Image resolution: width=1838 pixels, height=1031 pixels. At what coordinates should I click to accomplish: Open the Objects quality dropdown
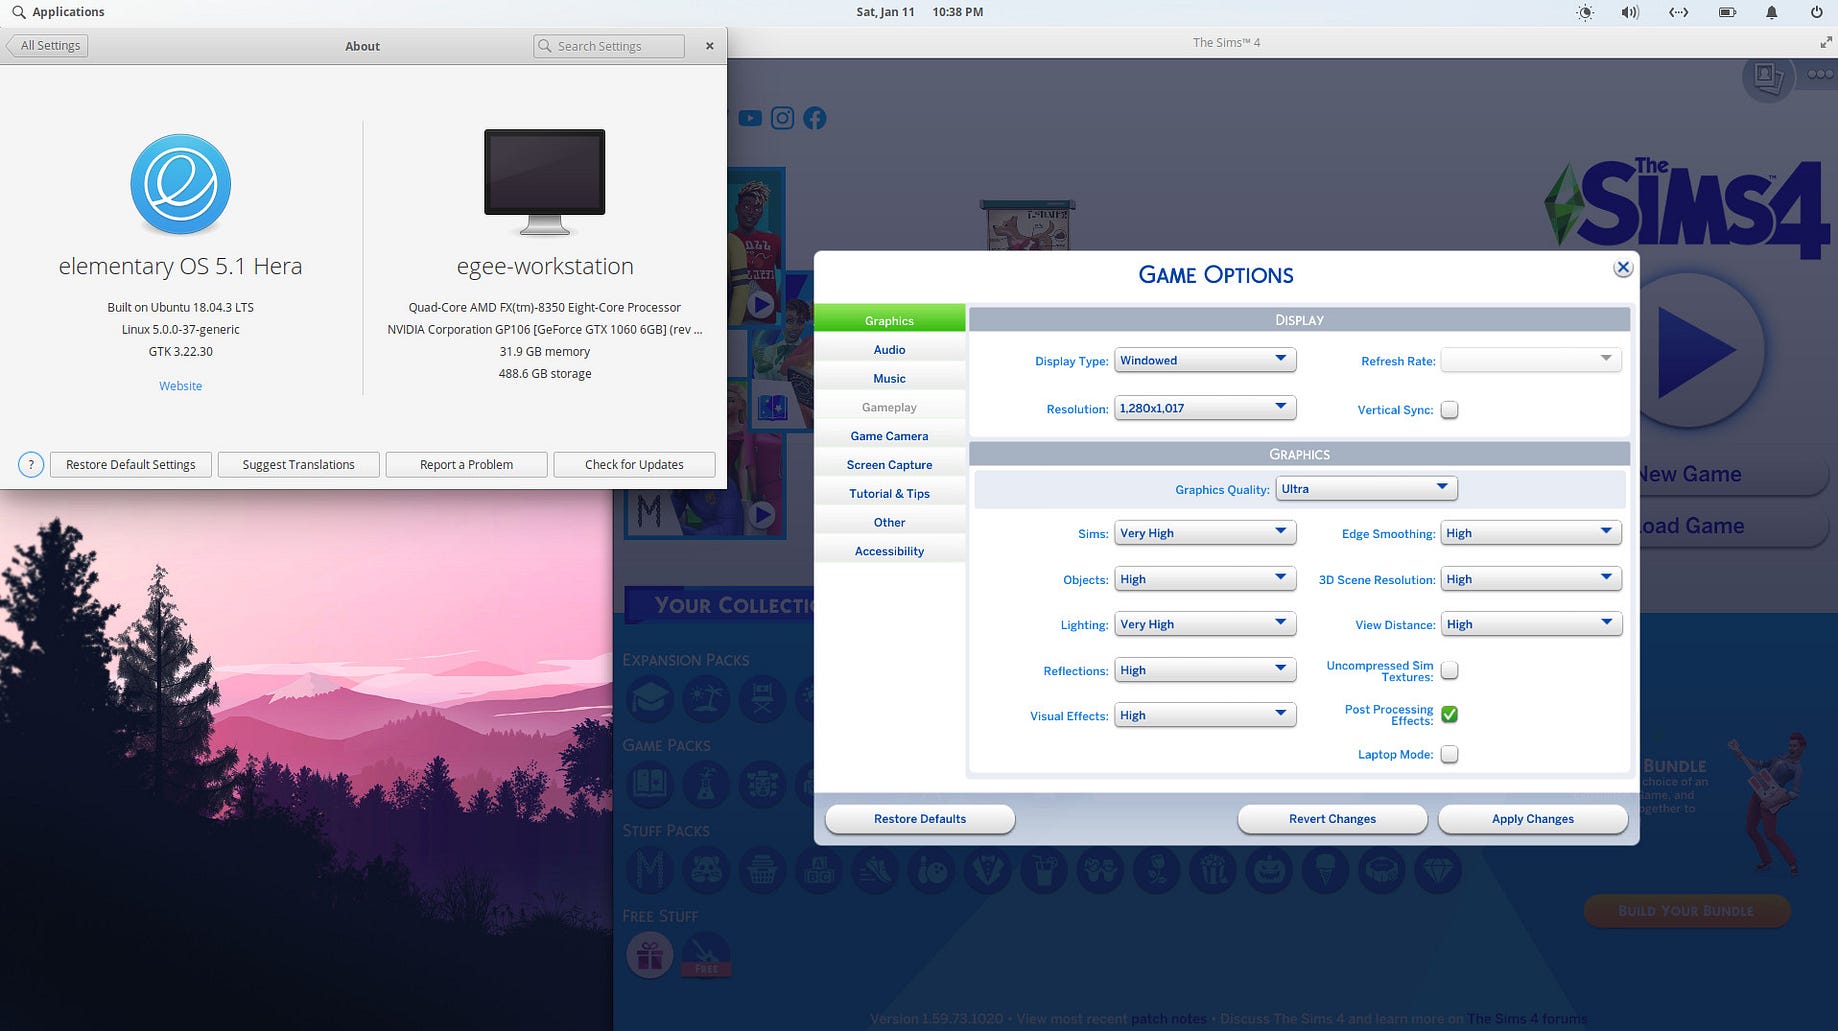(1205, 579)
